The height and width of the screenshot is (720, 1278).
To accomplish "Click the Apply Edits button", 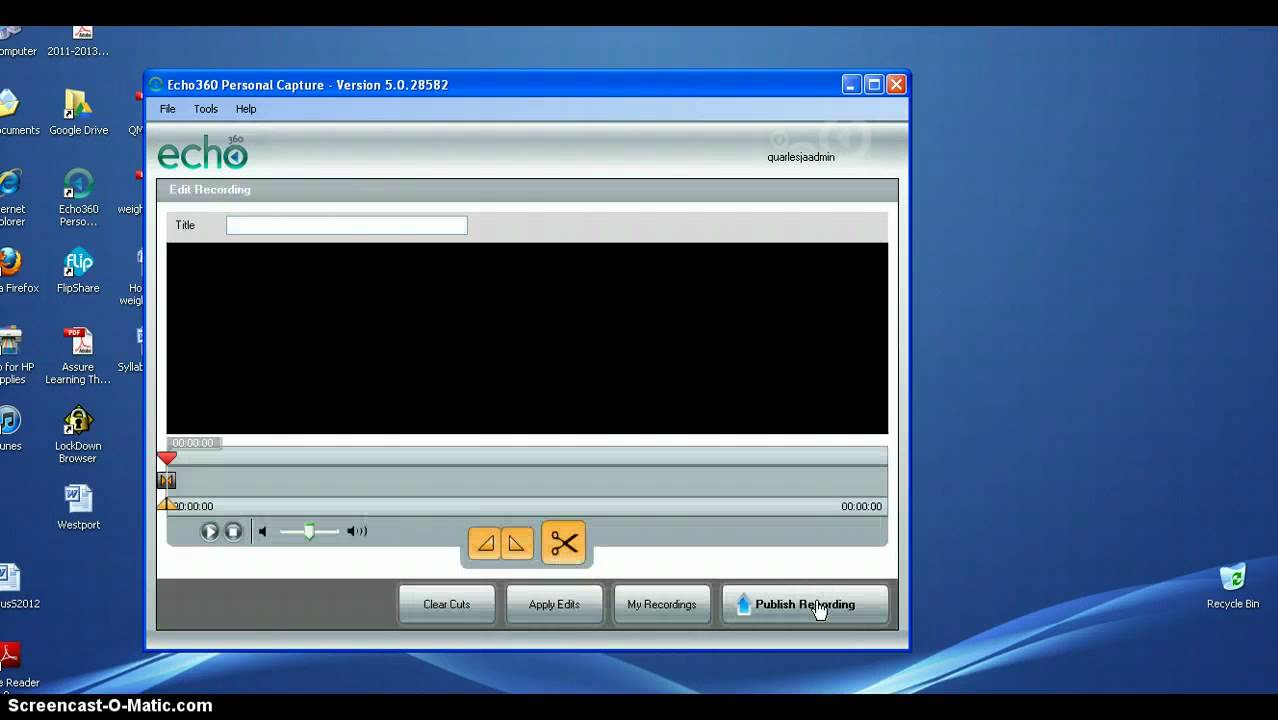I will point(554,604).
